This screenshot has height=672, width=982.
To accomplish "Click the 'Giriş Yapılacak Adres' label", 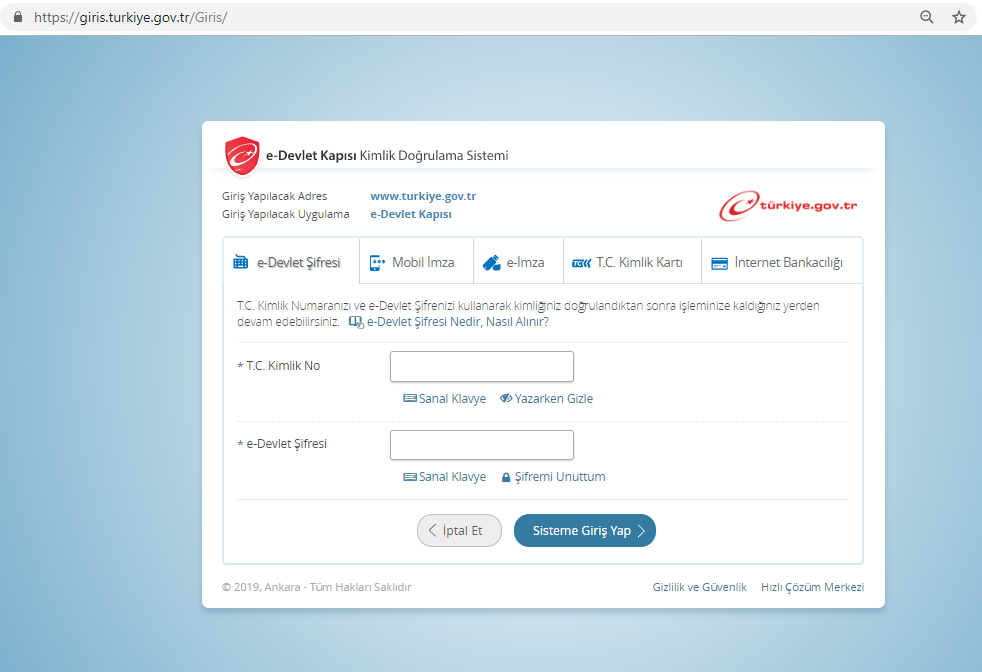I will (274, 196).
